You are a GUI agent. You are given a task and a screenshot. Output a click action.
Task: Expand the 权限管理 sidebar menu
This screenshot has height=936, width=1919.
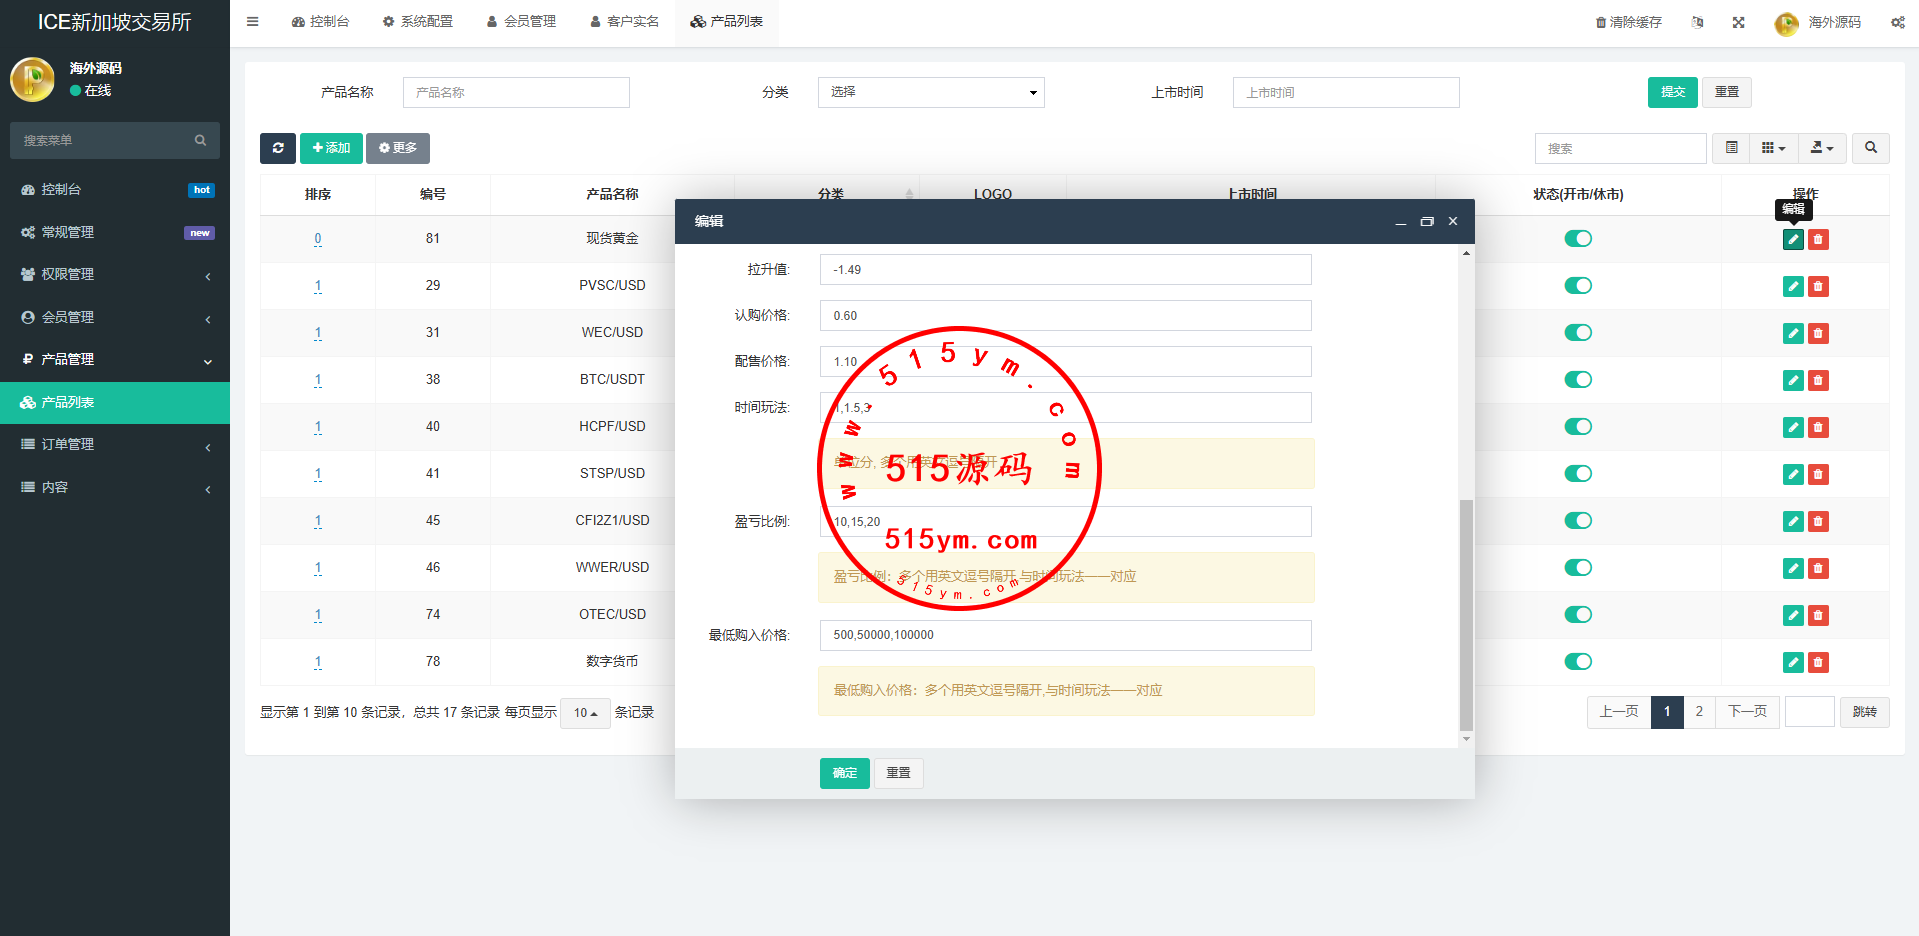[115, 275]
